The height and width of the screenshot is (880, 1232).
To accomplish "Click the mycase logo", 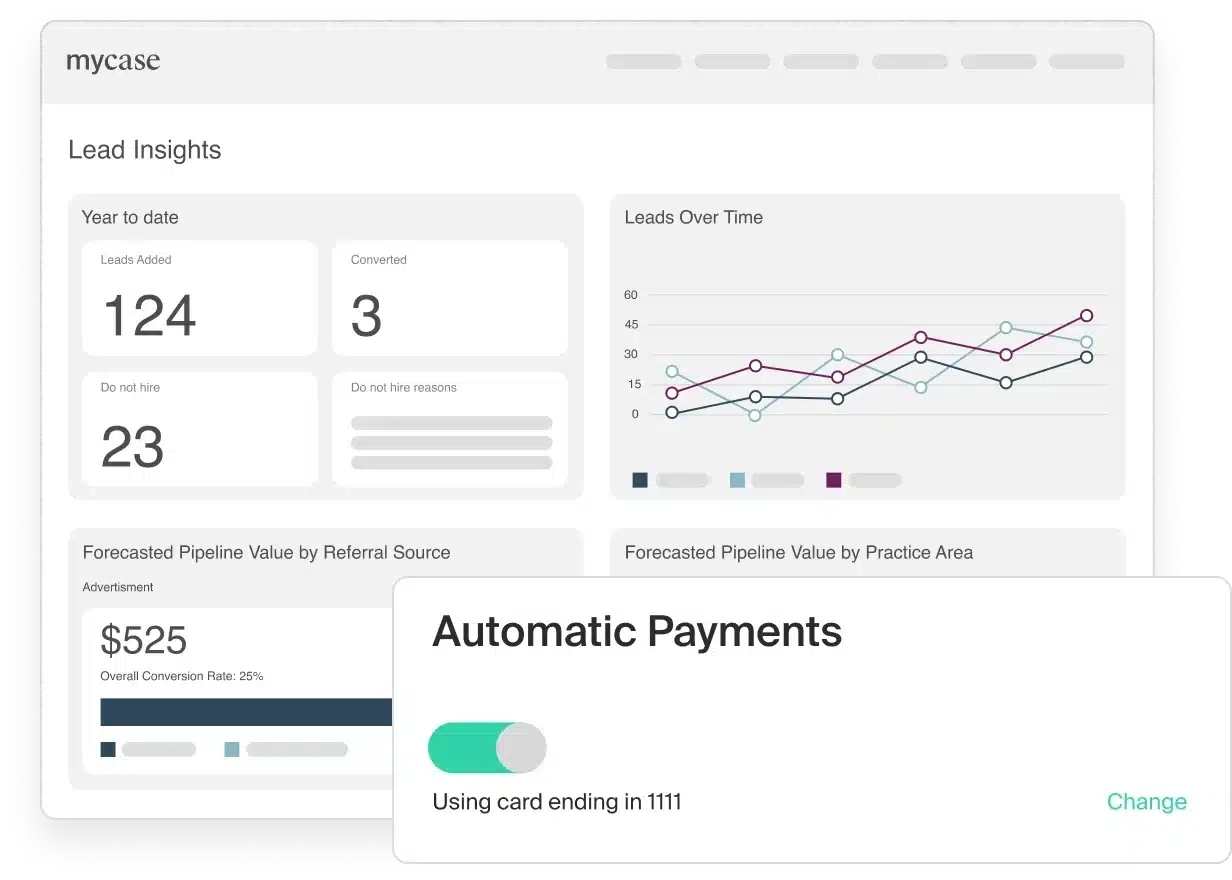I will [113, 62].
